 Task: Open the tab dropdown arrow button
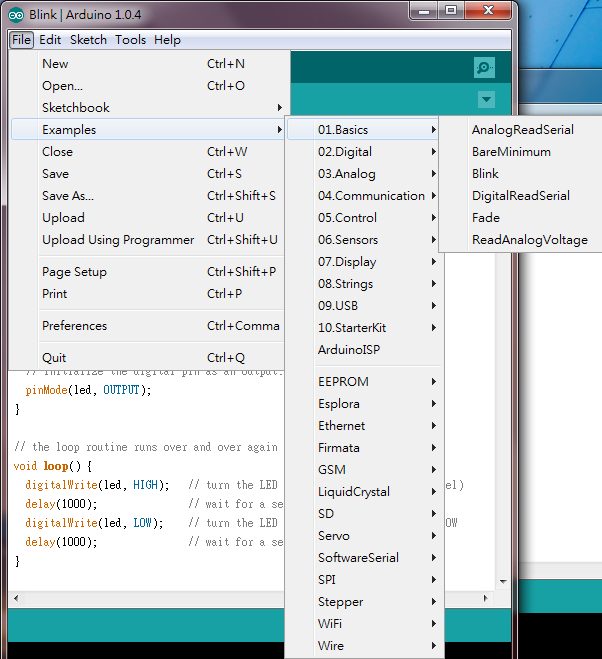point(486,100)
